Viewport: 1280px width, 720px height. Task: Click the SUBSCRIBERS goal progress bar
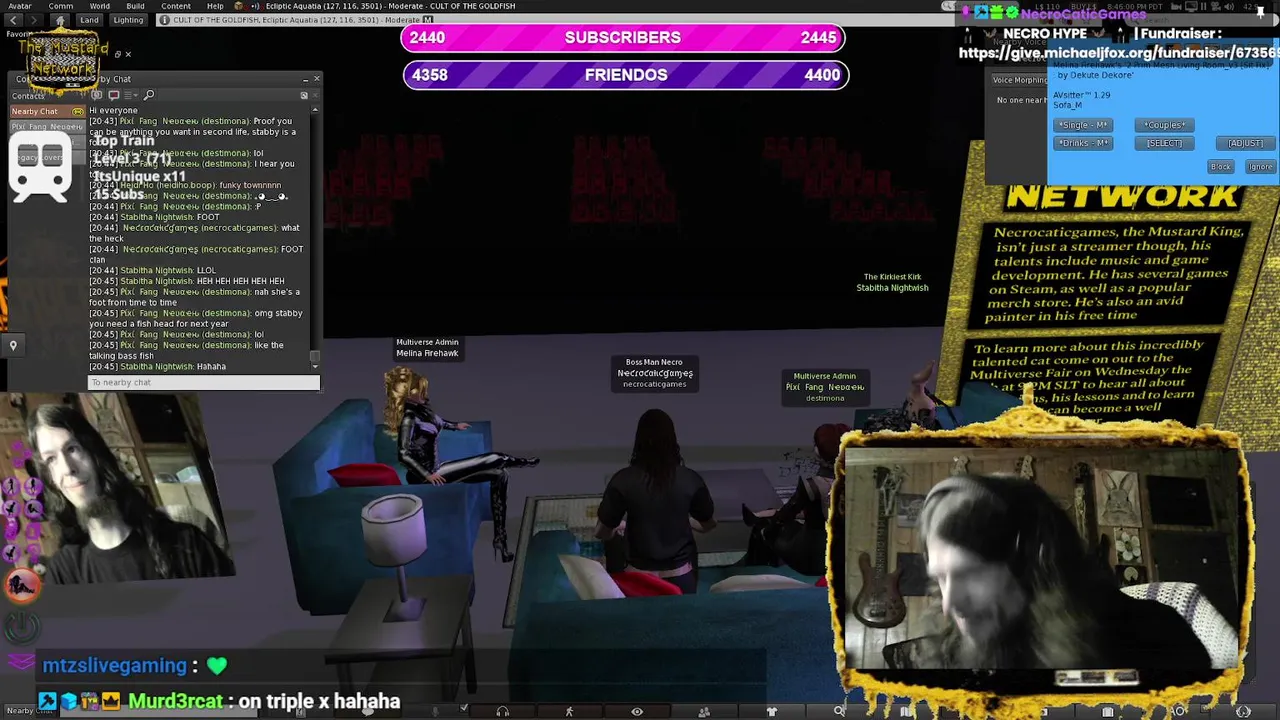tap(625, 38)
